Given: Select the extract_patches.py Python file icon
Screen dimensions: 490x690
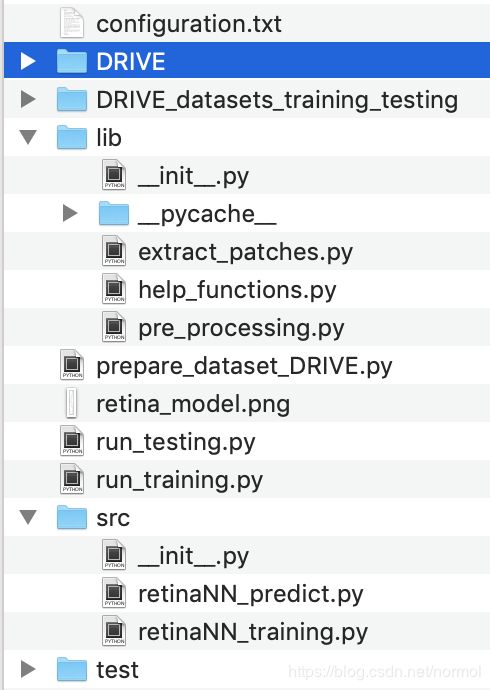Looking at the screenshot, I should 114,251.
